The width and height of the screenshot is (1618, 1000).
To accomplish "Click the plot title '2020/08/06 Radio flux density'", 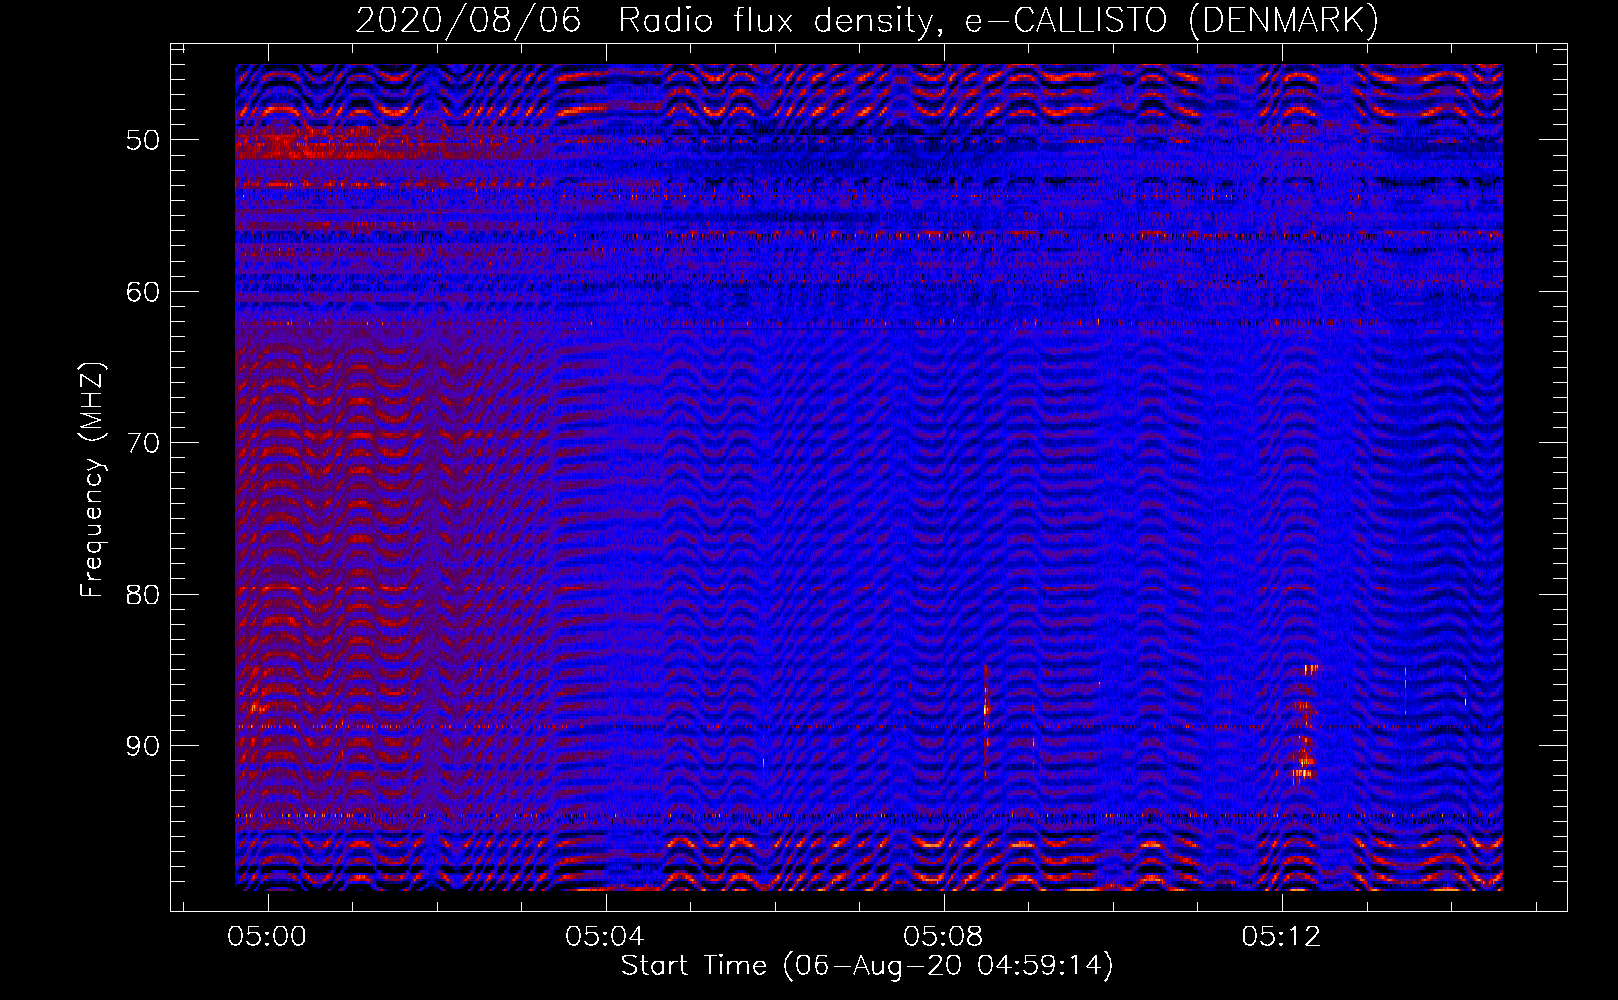I will point(867,20).
